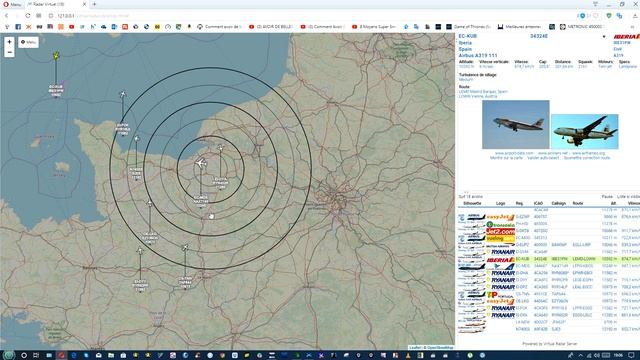Sort list by ICAO column header

[538, 203]
